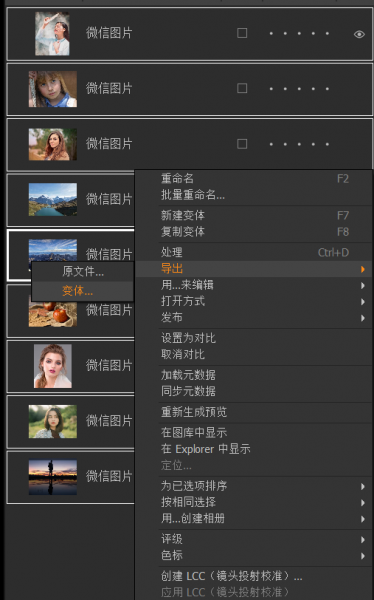Image resolution: width=374 pixels, height=600 pixels.
Task: Tick checkbox of freckled girl photo row
Action: (242, 89)
